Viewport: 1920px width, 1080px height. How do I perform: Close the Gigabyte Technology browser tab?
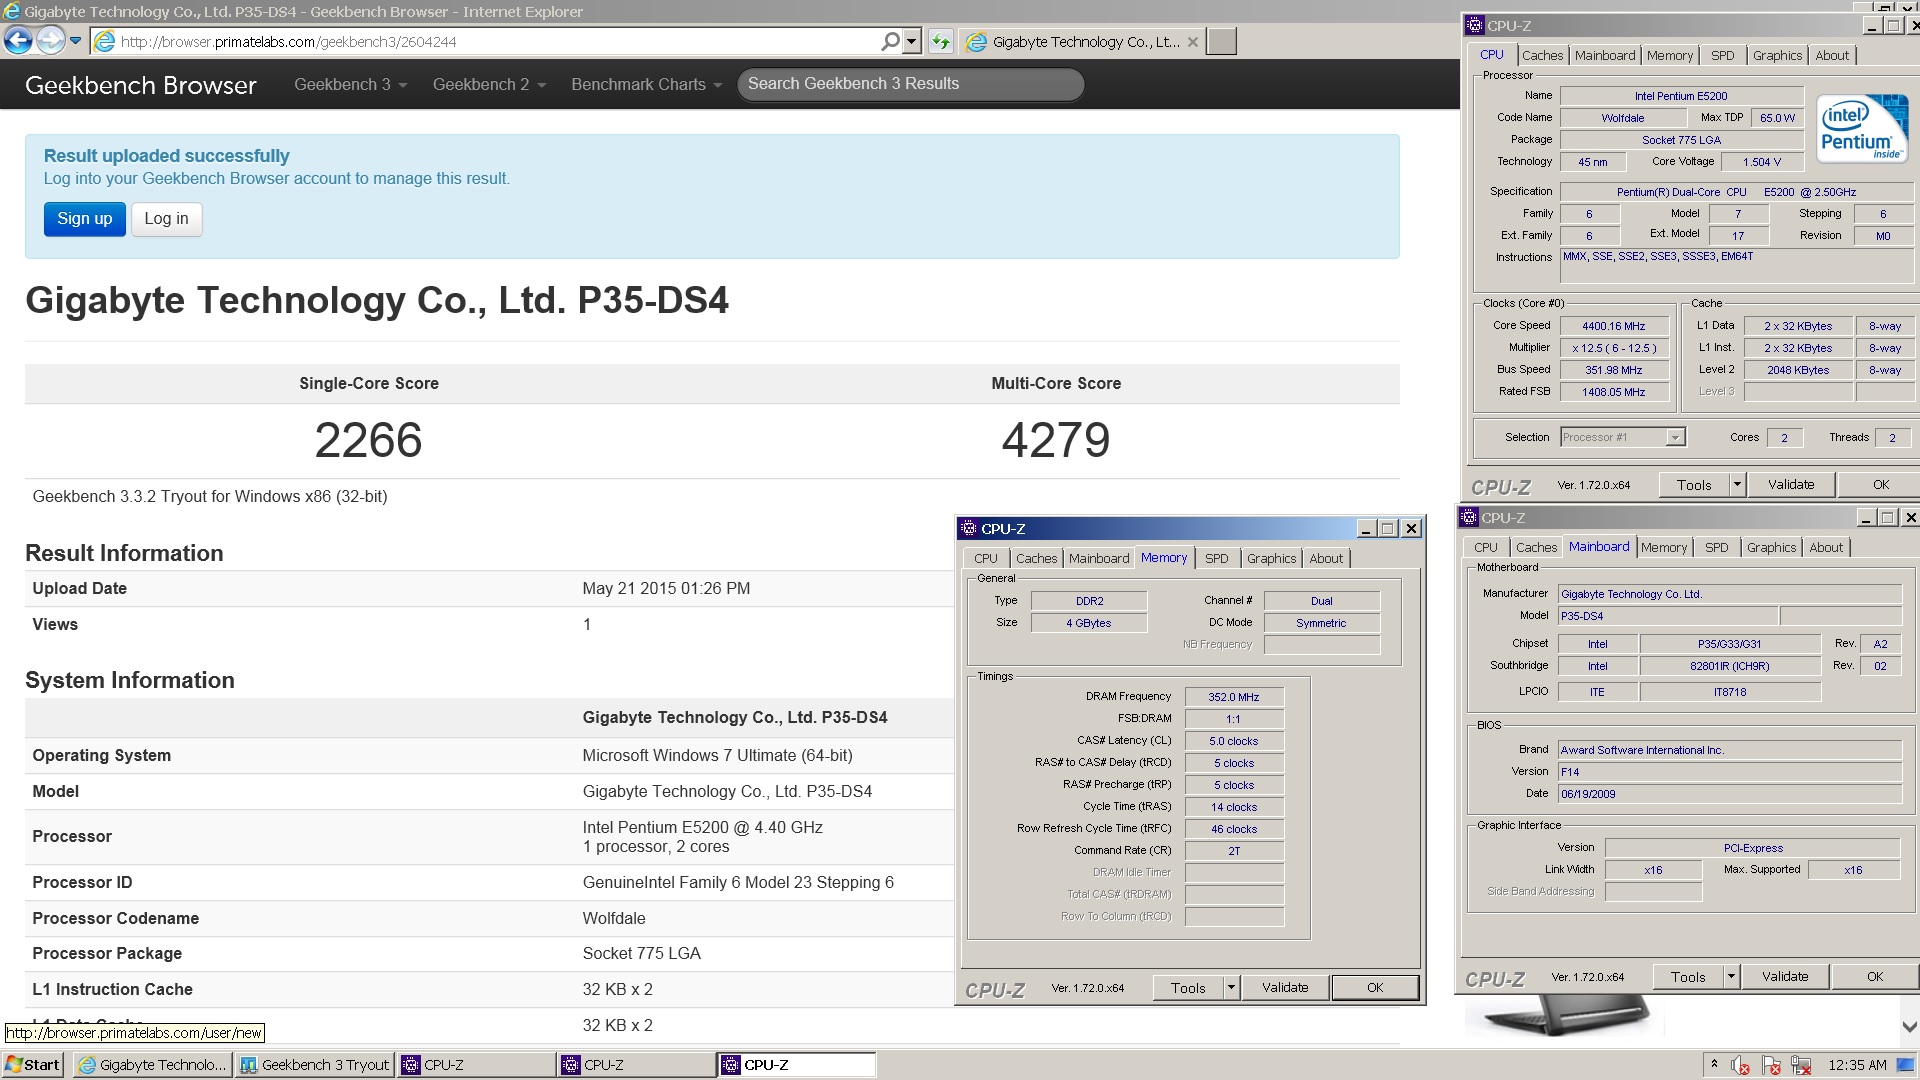coord(1192,42)
